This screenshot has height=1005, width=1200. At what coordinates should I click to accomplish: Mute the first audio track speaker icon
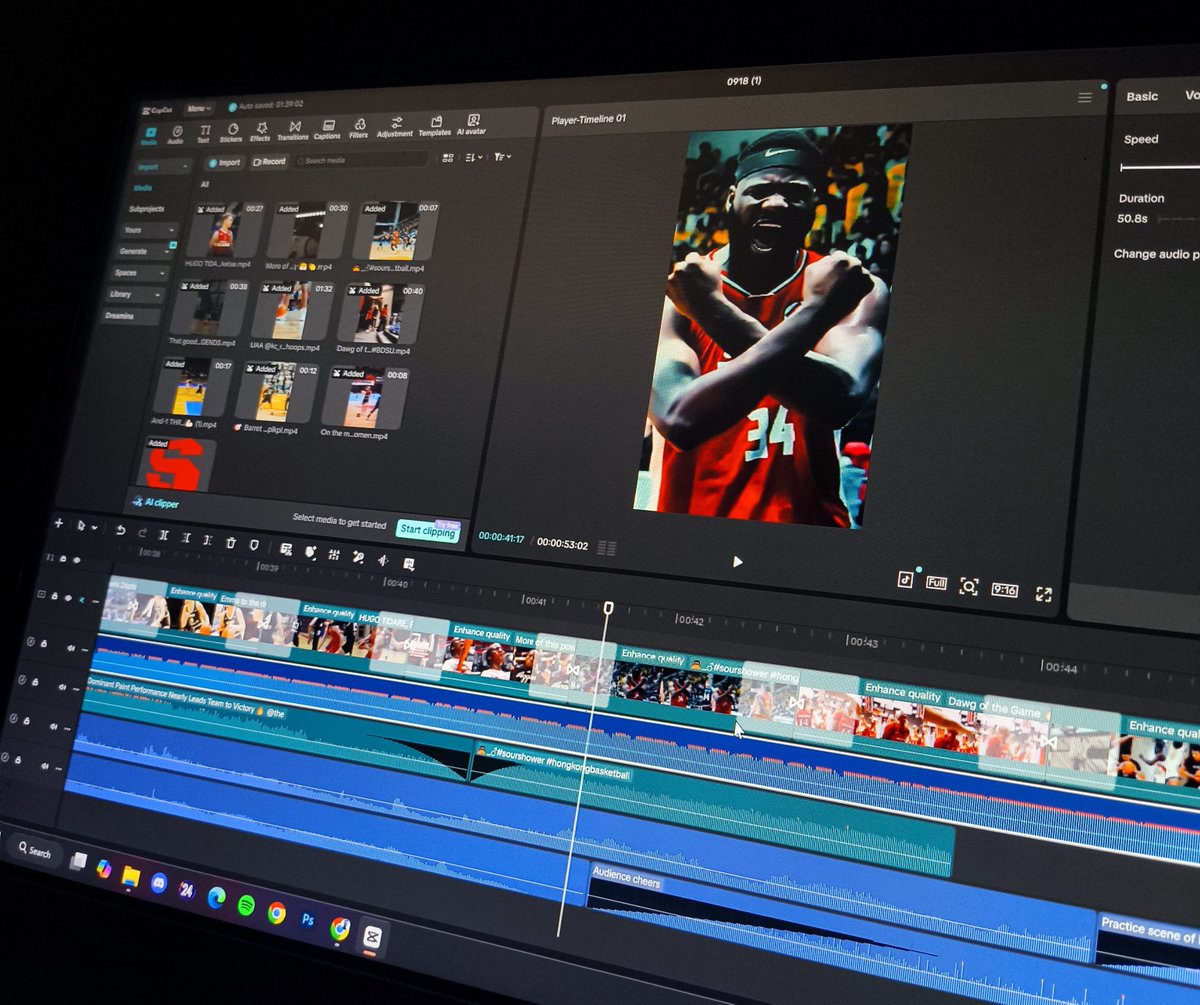71,648
